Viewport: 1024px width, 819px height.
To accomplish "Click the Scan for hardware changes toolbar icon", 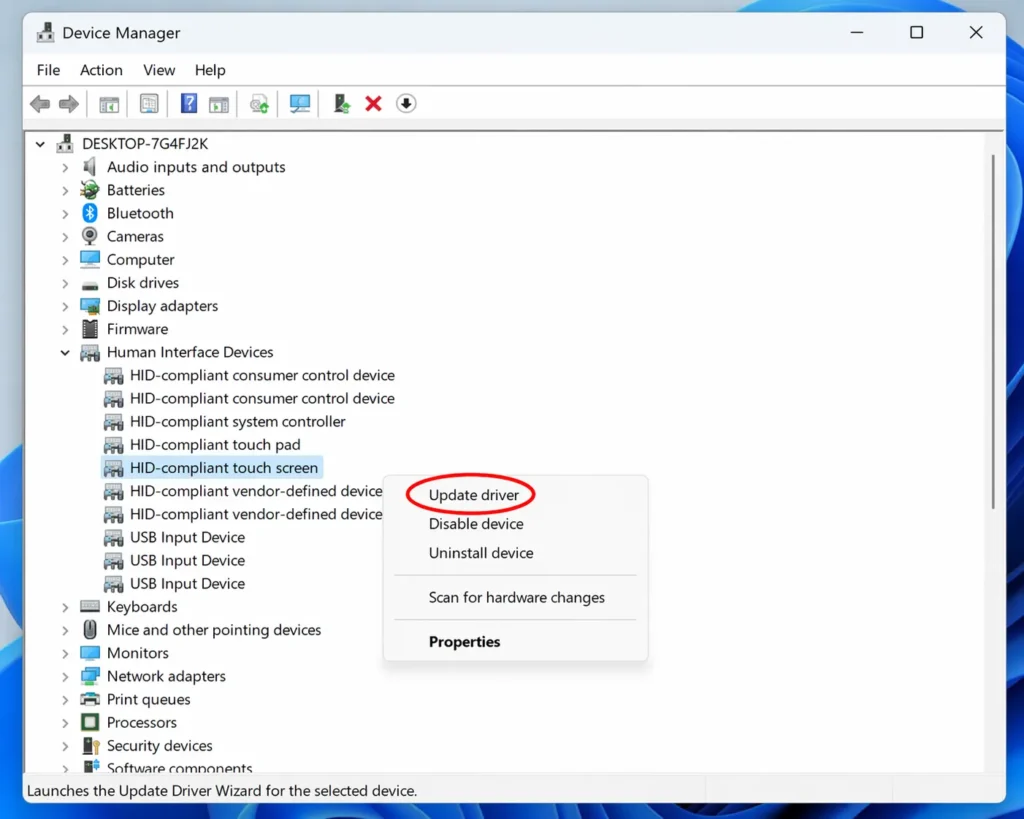I will coord(259,104).
